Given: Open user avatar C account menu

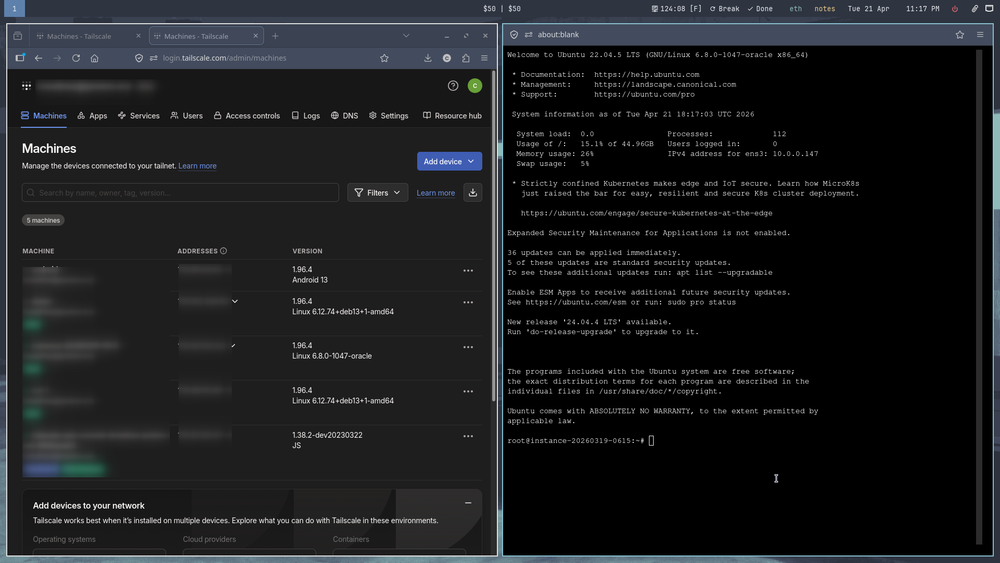Looking at the screenshot, I should 474,85.
